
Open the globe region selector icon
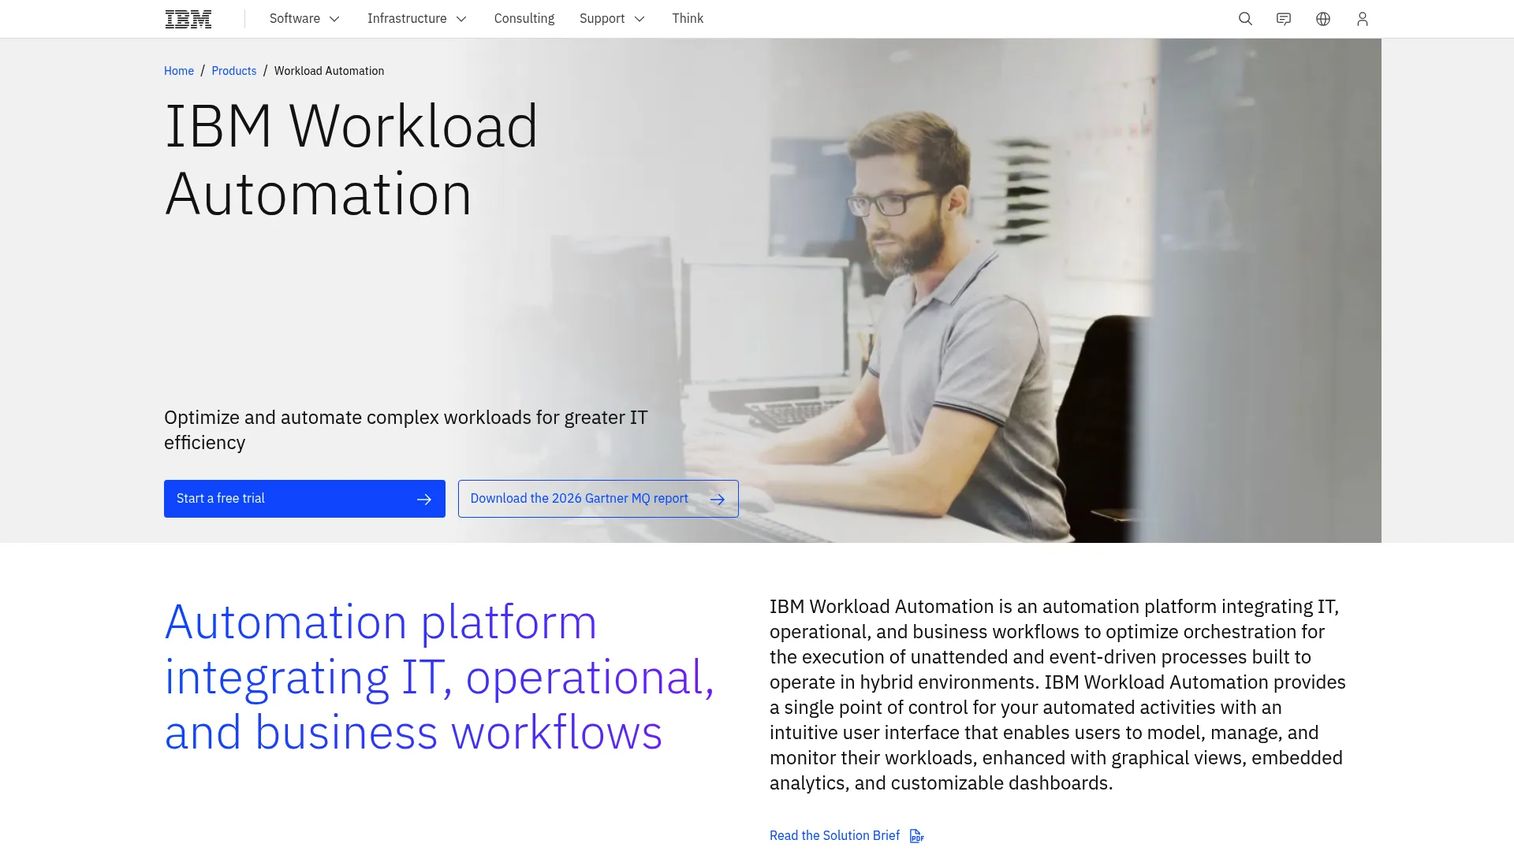tap(1323, 19)
